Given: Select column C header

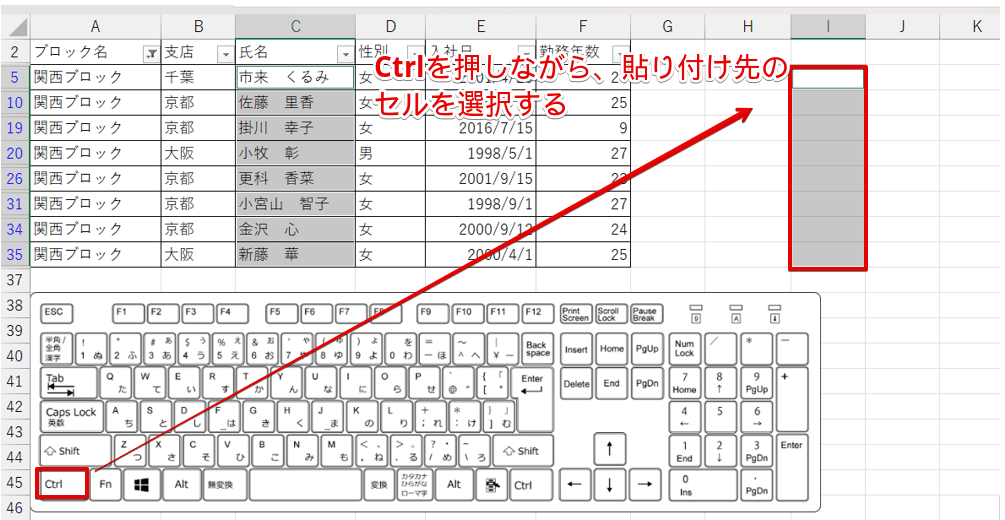Looking at the screenshot, I should (x=295, y=27).
